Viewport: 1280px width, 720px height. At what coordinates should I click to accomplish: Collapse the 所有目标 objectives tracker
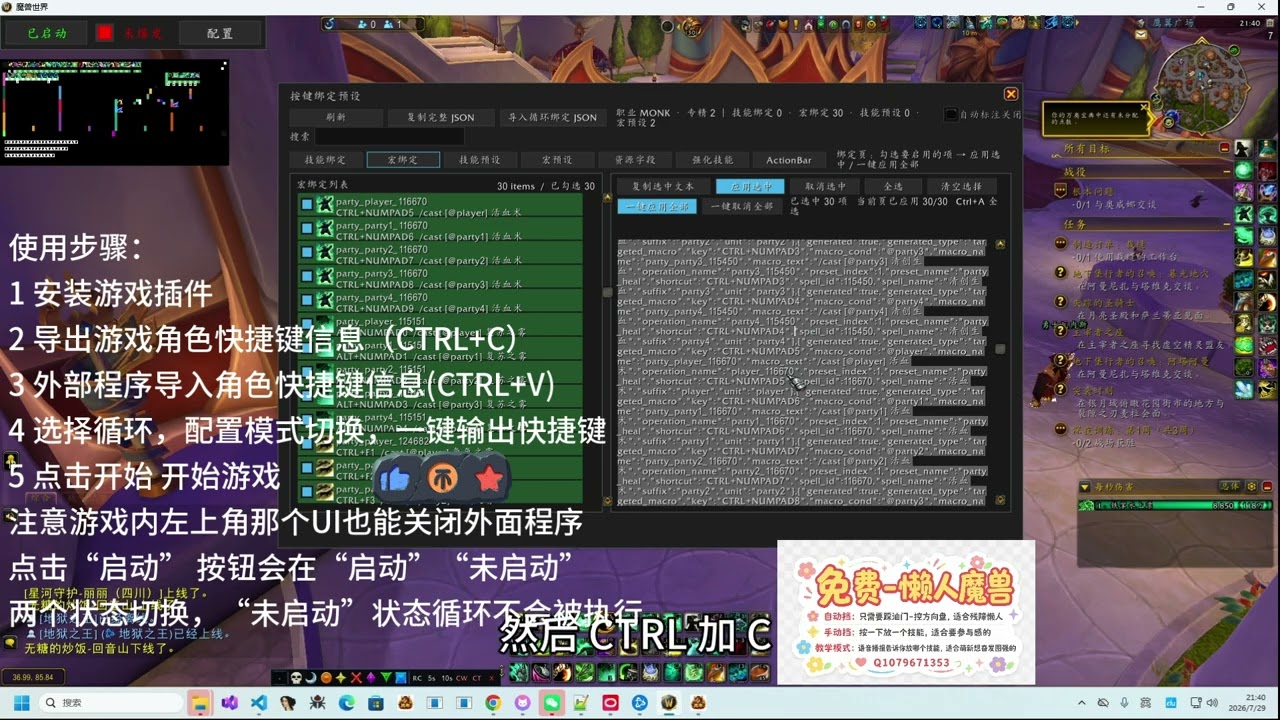(1225, 148)
